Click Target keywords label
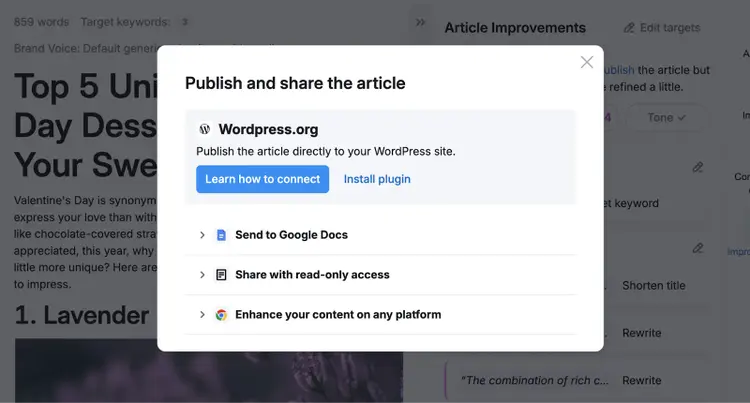 [x=125, y=22]
